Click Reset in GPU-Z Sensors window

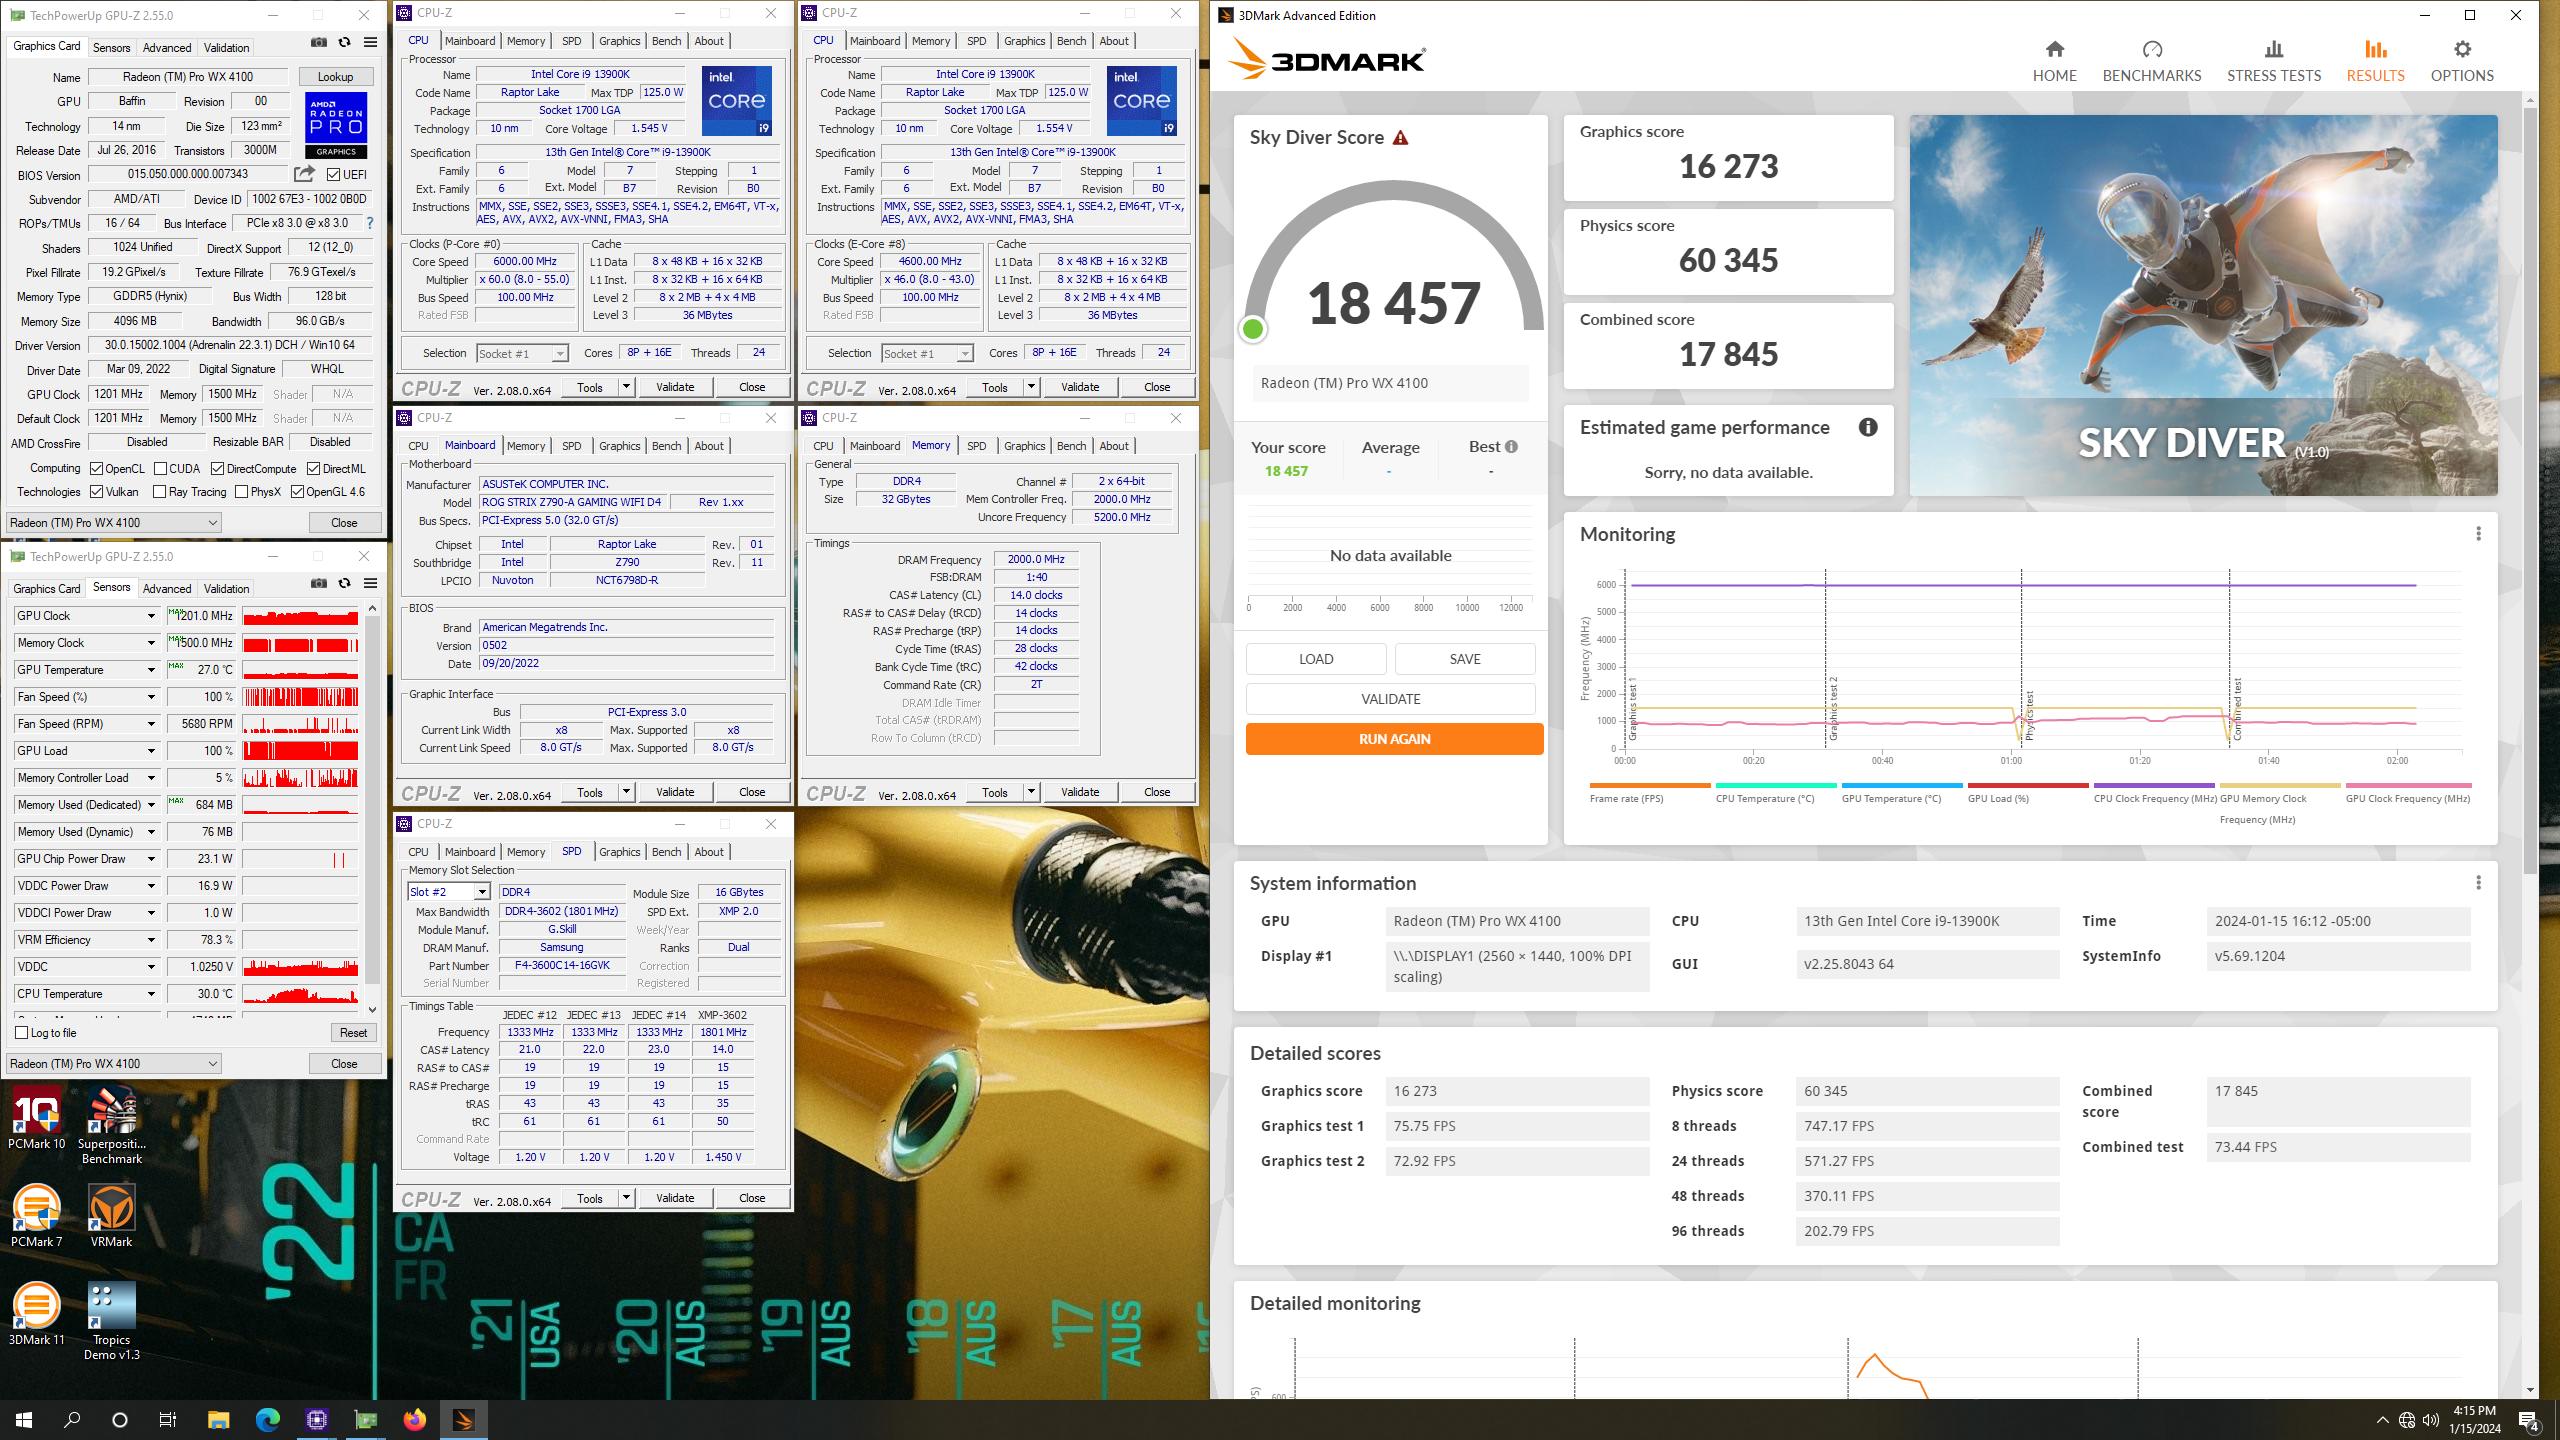[353, 1033]
